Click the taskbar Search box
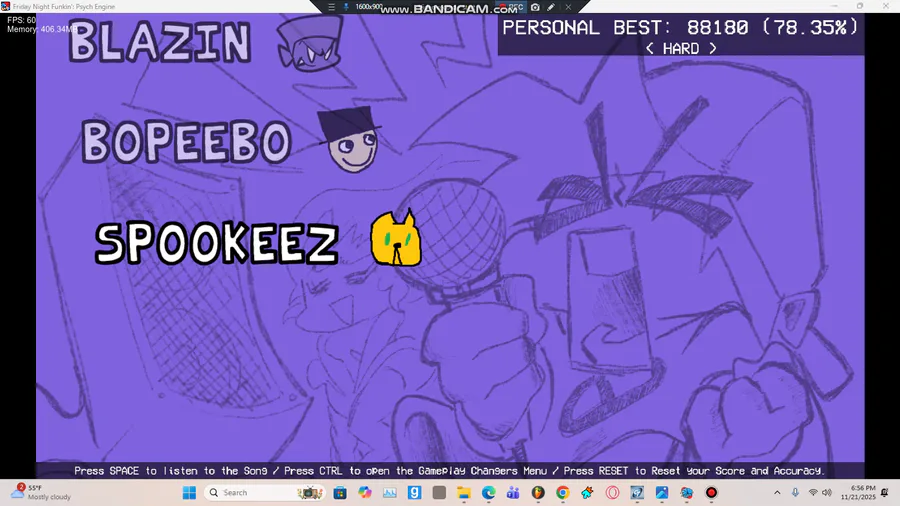Image resolution: width=900 pixels, height=506 pixels. [265, 492]
